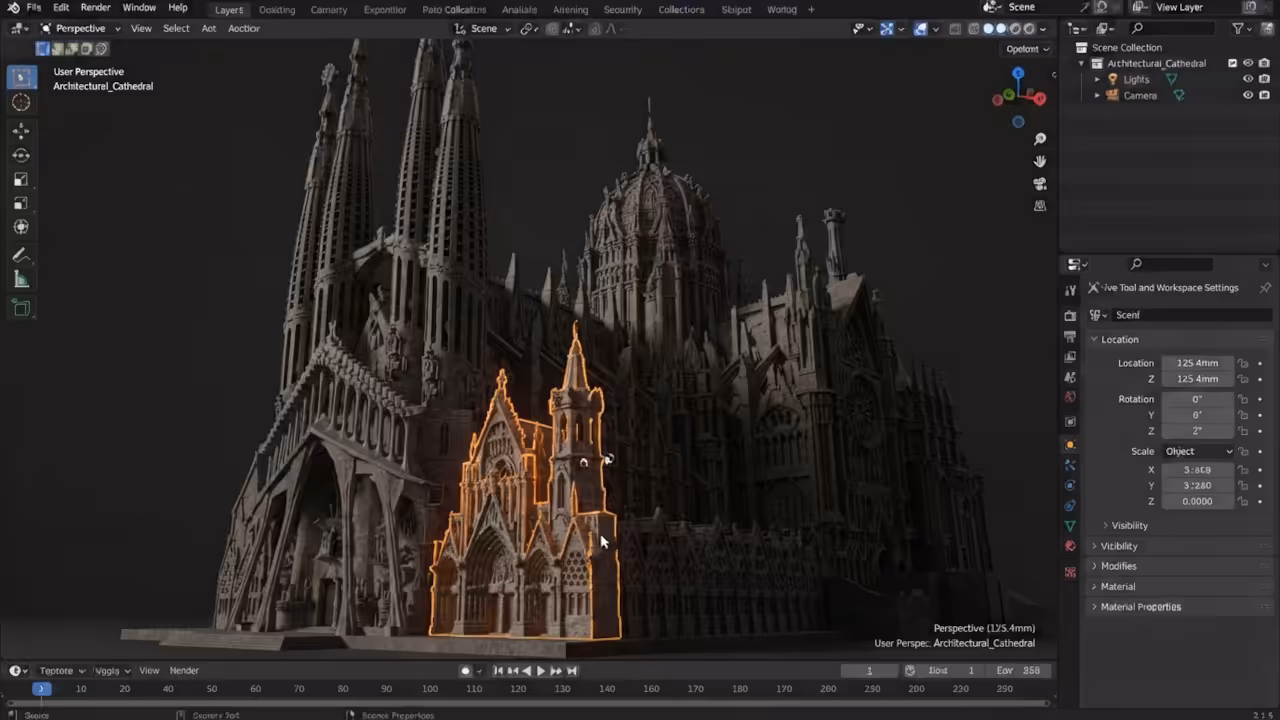Toggle Architectural_Cathedral exclude checkbox

[1233, 63]
